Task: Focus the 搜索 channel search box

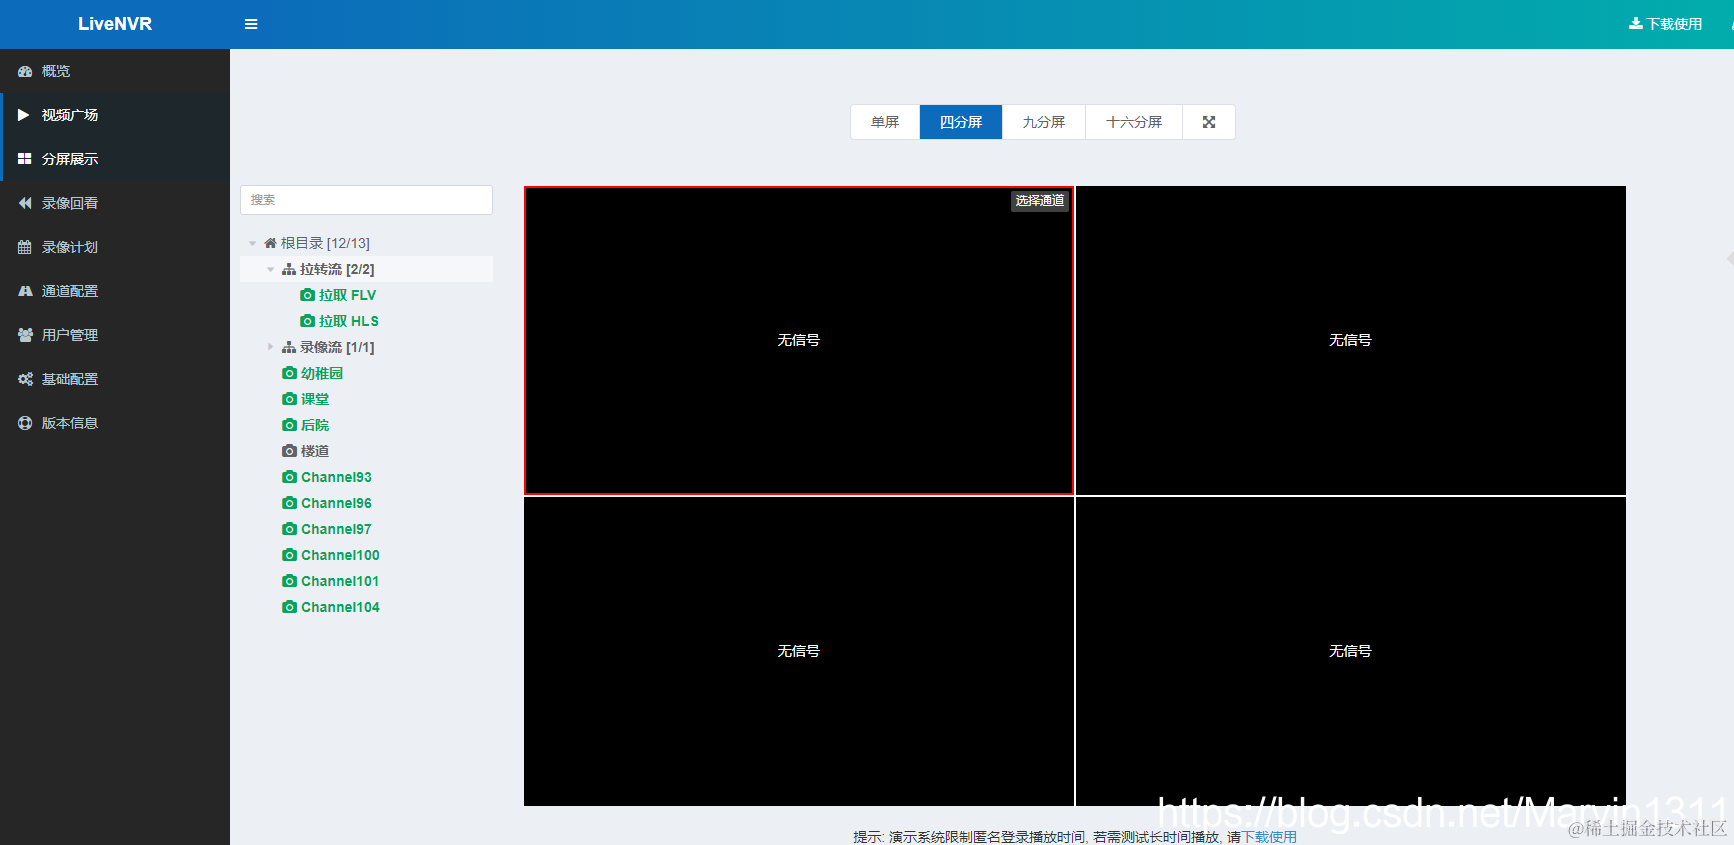Action: [366, 200]
